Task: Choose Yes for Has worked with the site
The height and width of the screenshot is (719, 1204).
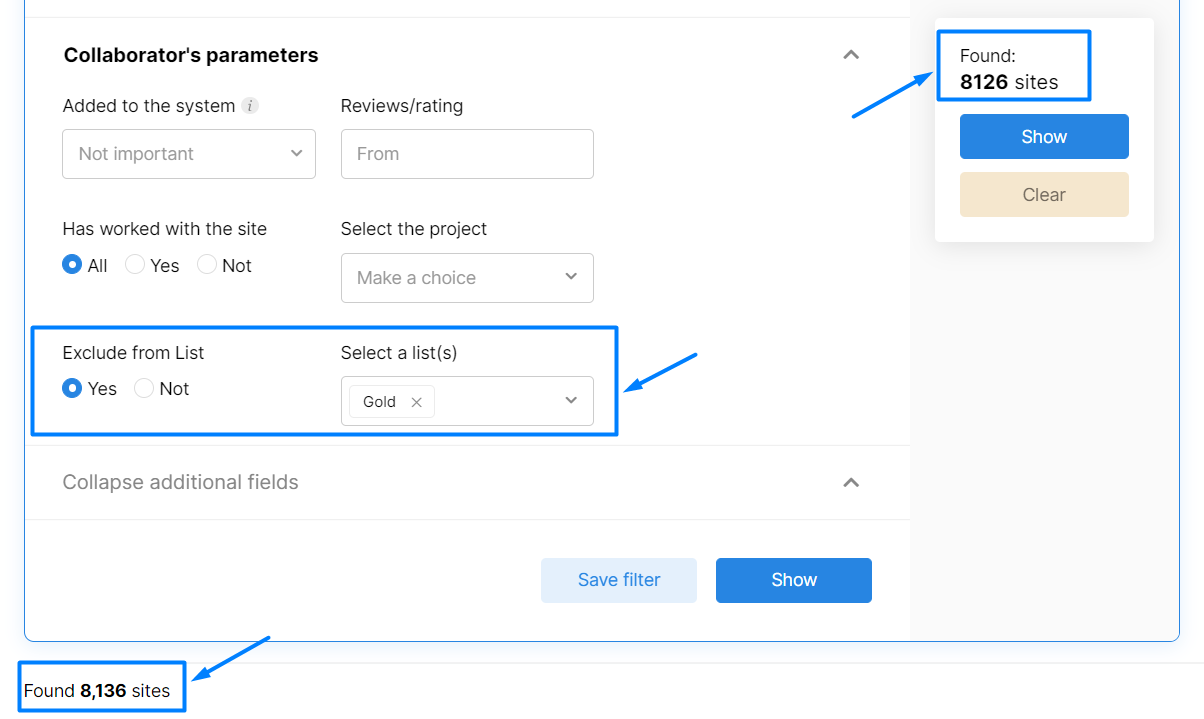Action: 135,265
